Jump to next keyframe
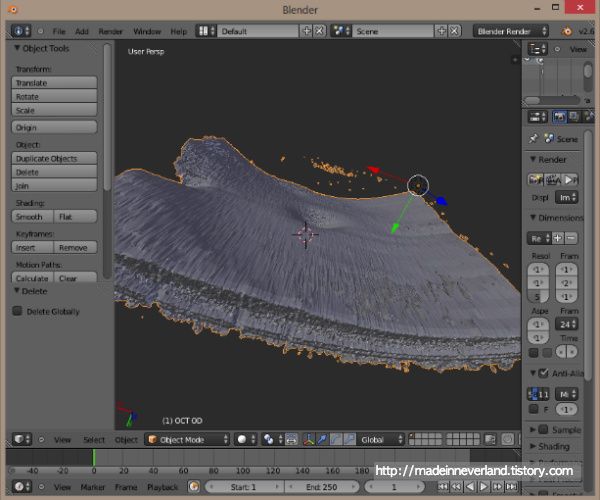This screenshot has width=600, height=500. click(x=497, y=487)
